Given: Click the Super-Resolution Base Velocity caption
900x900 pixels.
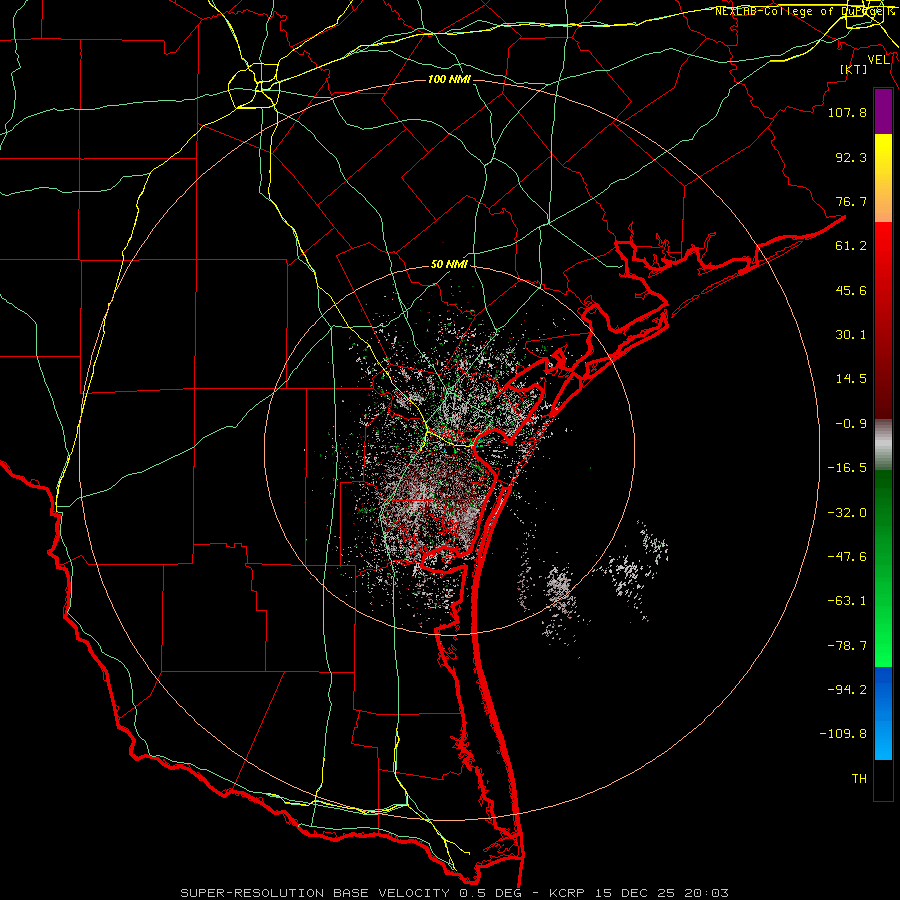Looking at the screenshot, I should point(455,893).
